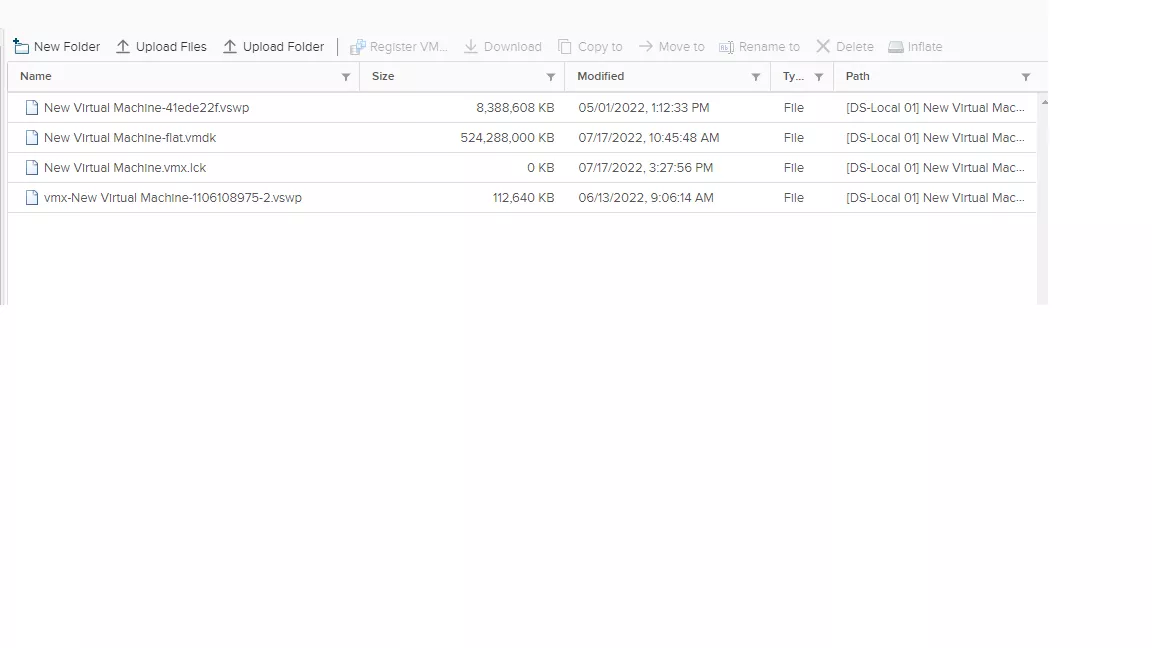
Task: Click modified date 07/17/2022, 3:27:56 PM
Action: click(646, 168)
